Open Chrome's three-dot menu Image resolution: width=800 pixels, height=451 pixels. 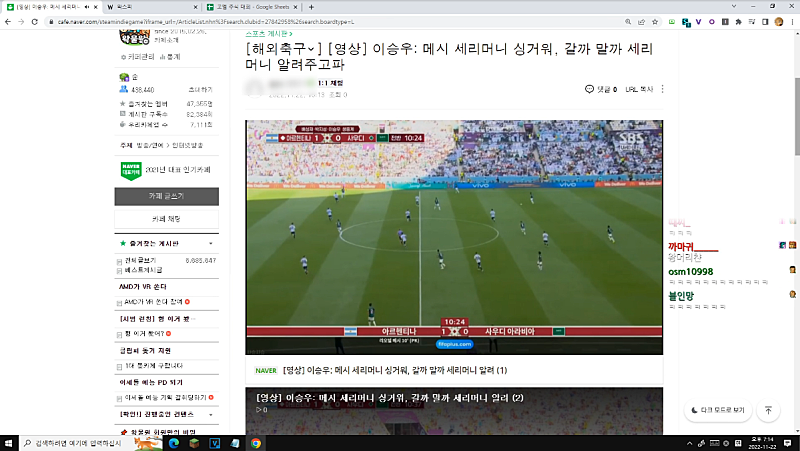[x=792, y=22]
